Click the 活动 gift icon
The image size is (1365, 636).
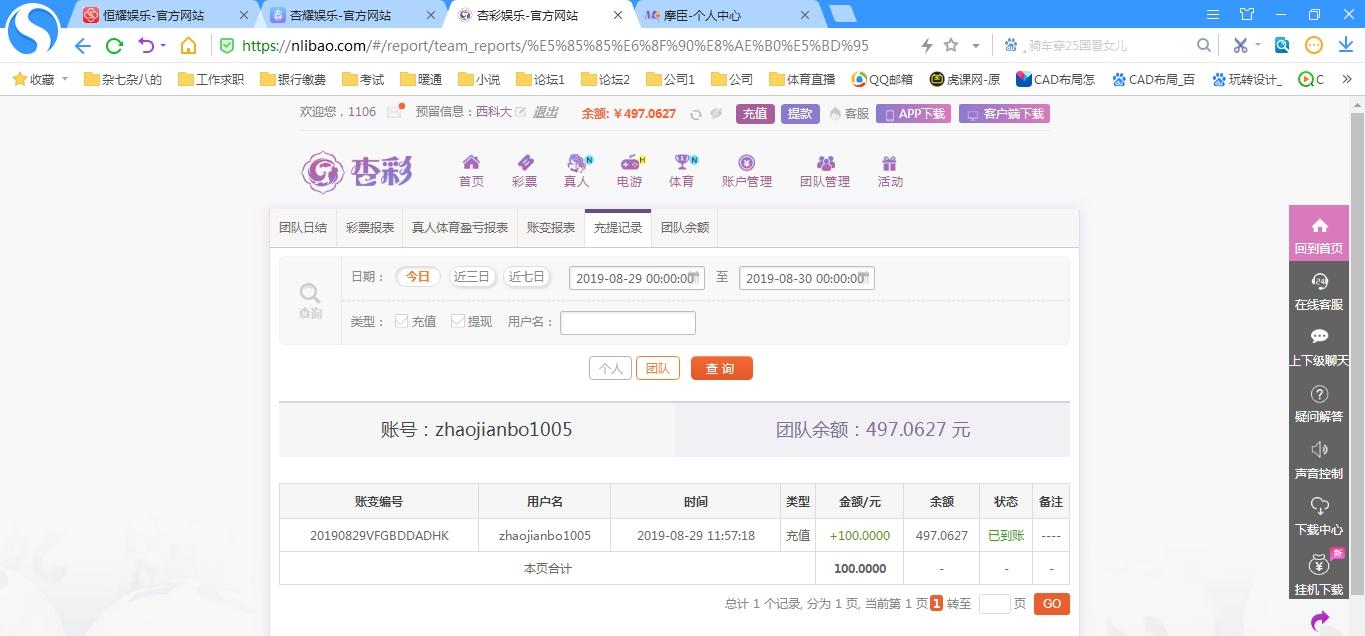[x=889, y=164]
